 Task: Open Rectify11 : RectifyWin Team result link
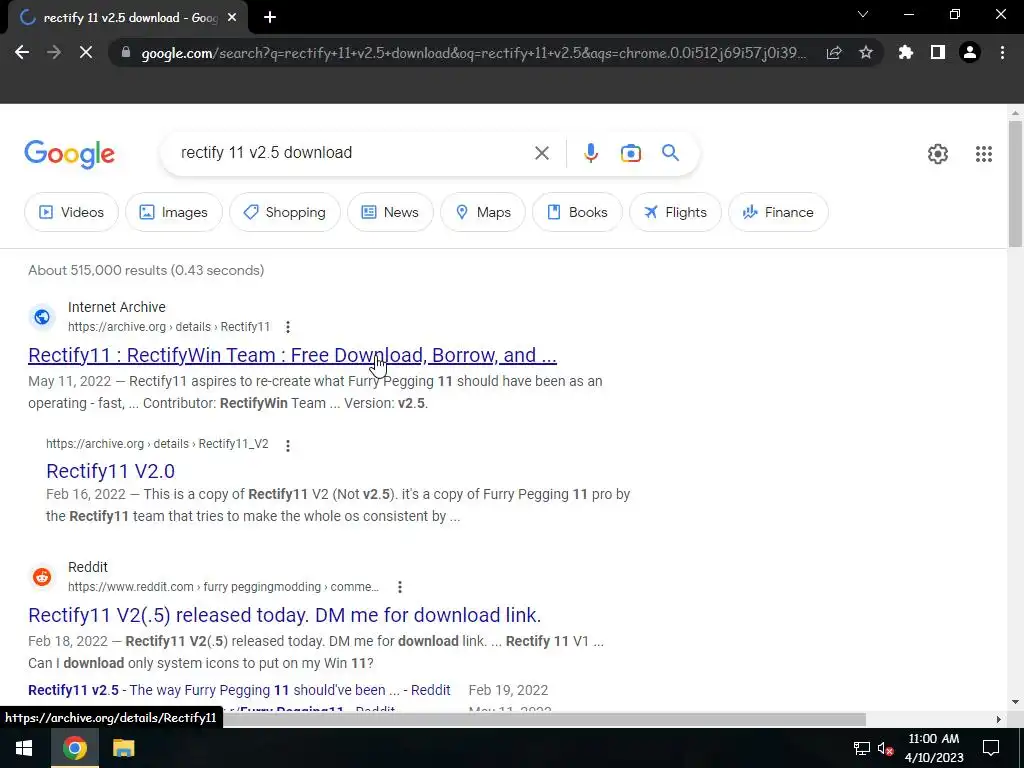293,355
